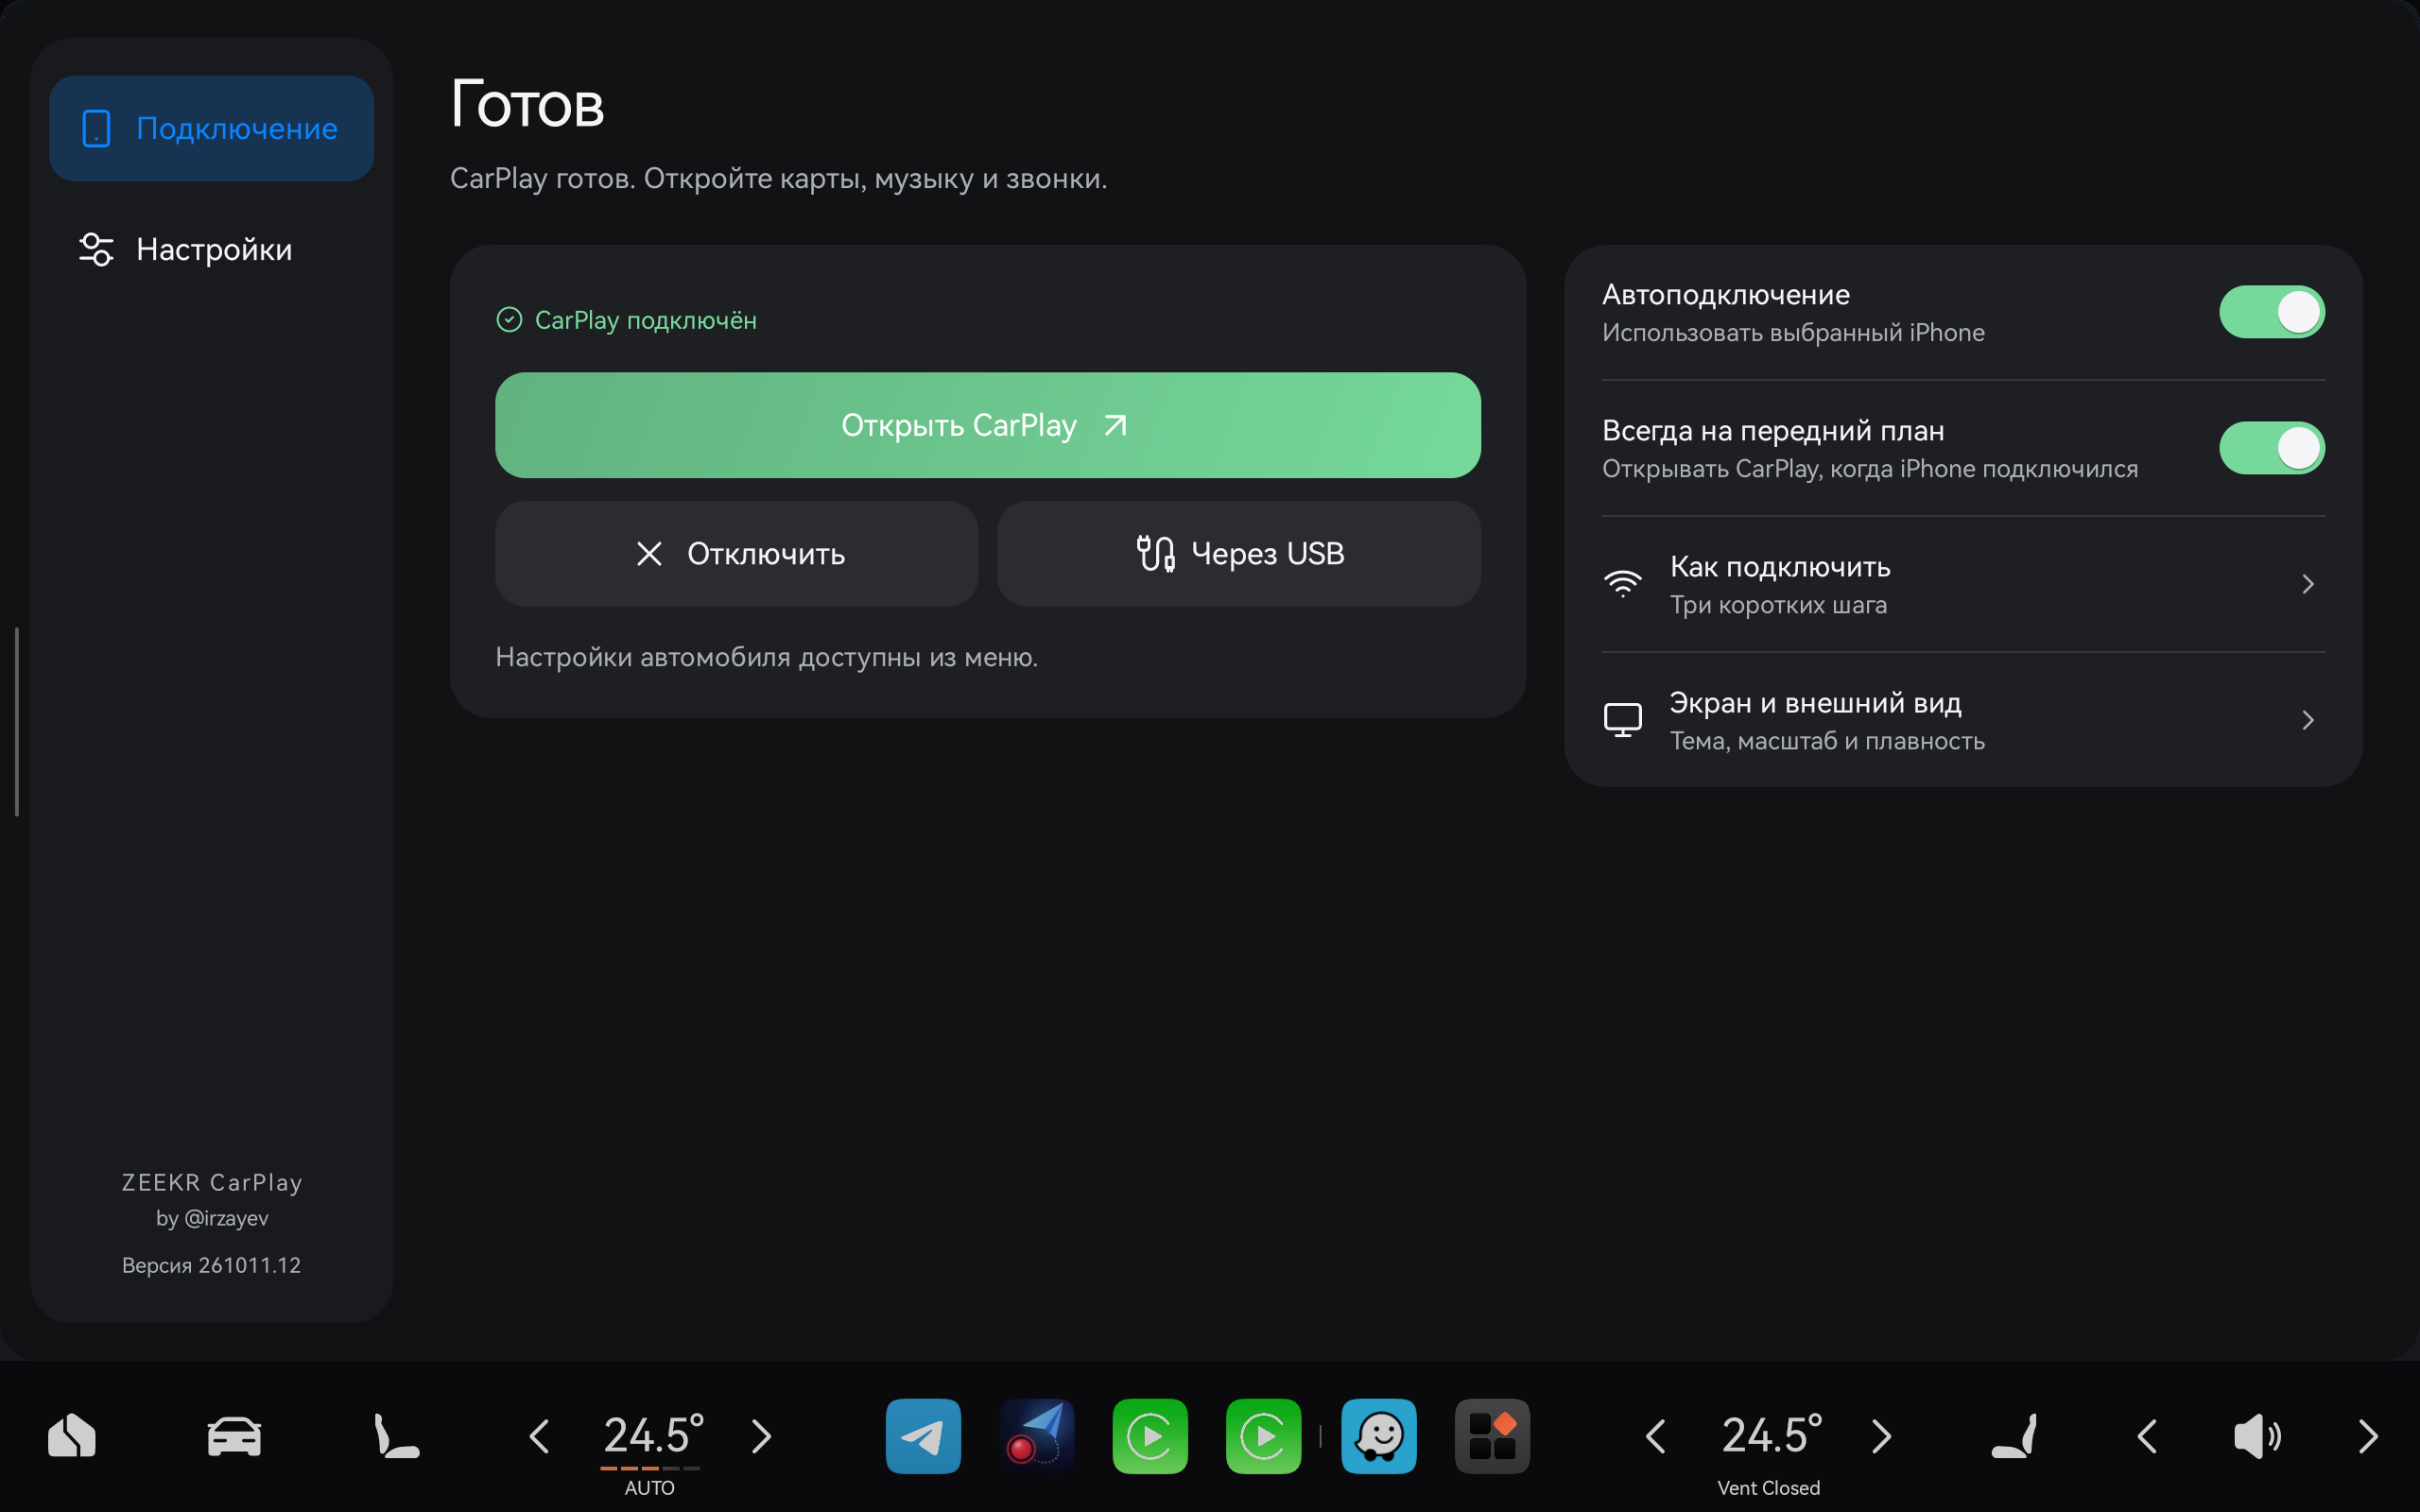Screen dimensions: 2420x1512
Task: Open the navigation arrow map app
Action: [1036, 1436]
